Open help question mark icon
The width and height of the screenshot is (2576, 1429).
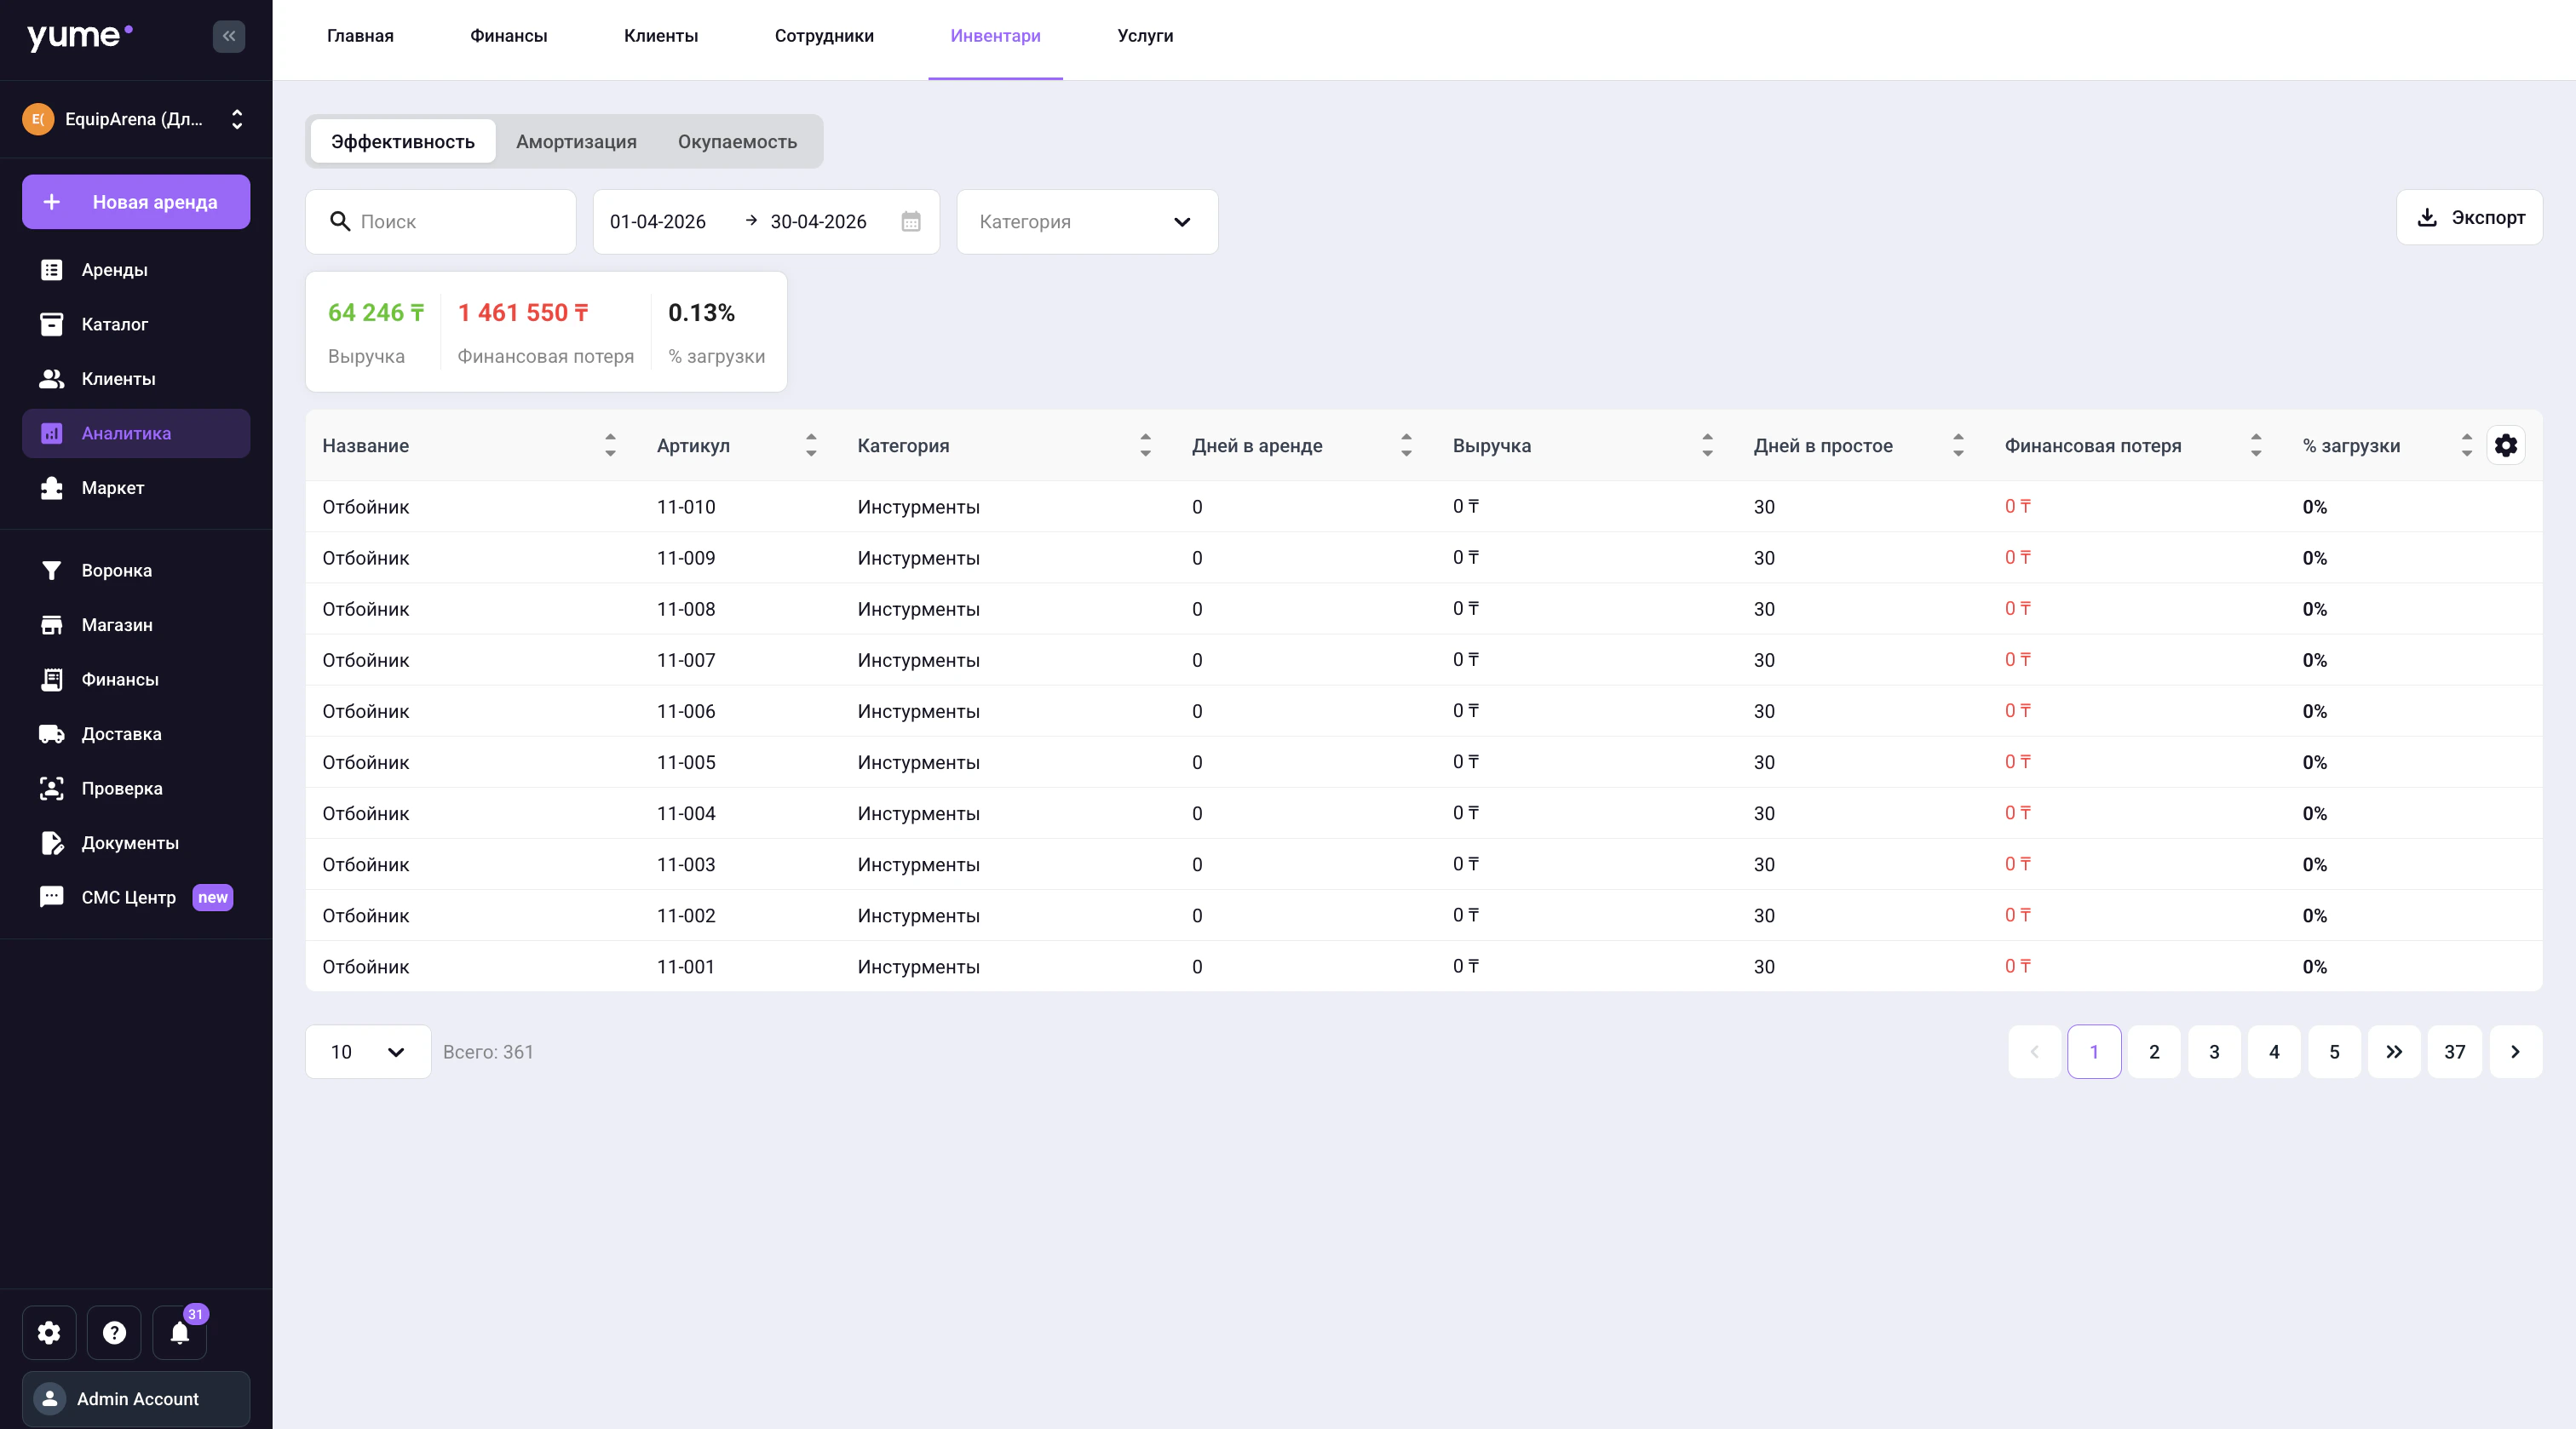tap(114, 1332)
